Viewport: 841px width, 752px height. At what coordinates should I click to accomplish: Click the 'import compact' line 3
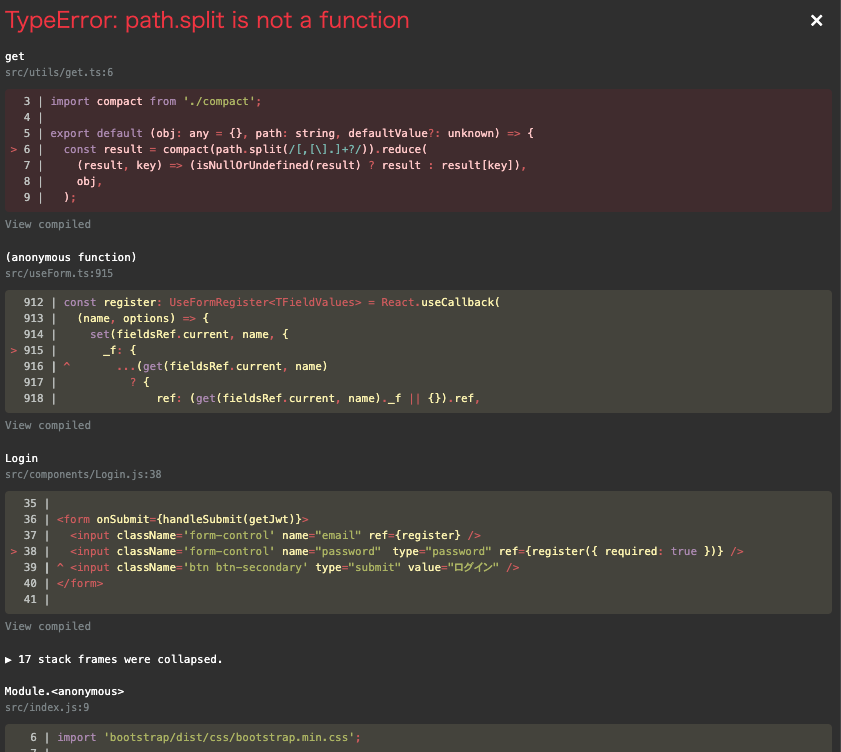[x=155, y=101]
